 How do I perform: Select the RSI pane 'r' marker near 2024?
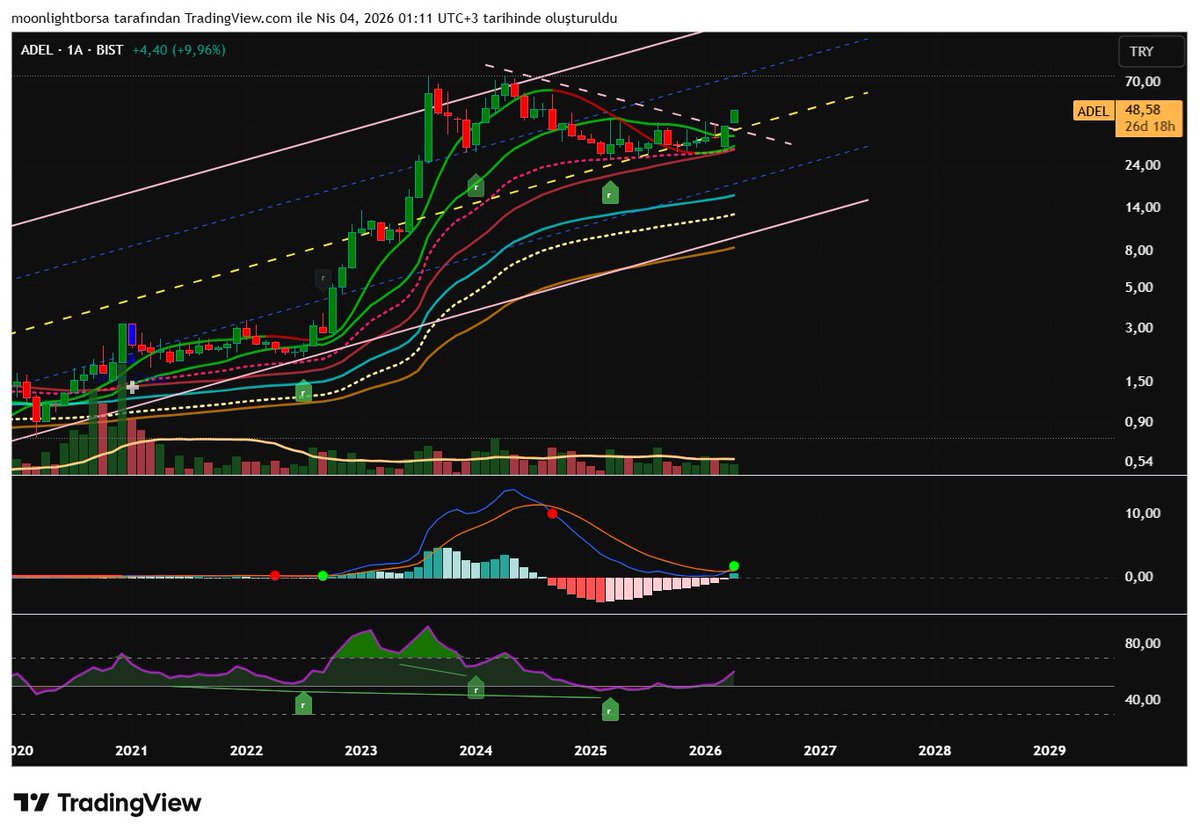(476, 687)
